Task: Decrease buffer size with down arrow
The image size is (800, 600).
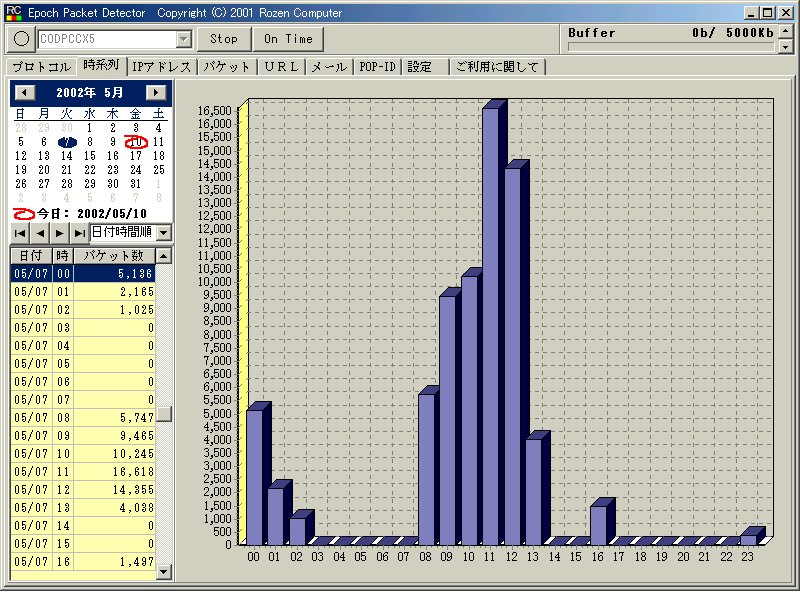Action: (x=786, y=47)
